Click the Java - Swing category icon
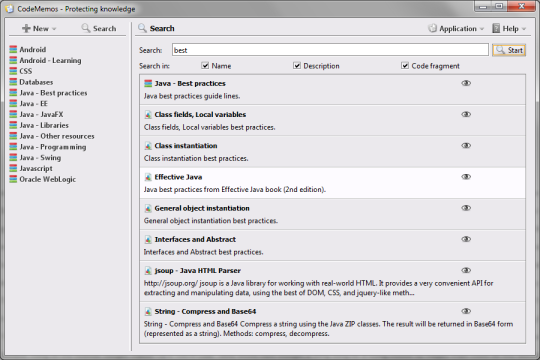This screenshot has height=360, width=540. (13, 157)
